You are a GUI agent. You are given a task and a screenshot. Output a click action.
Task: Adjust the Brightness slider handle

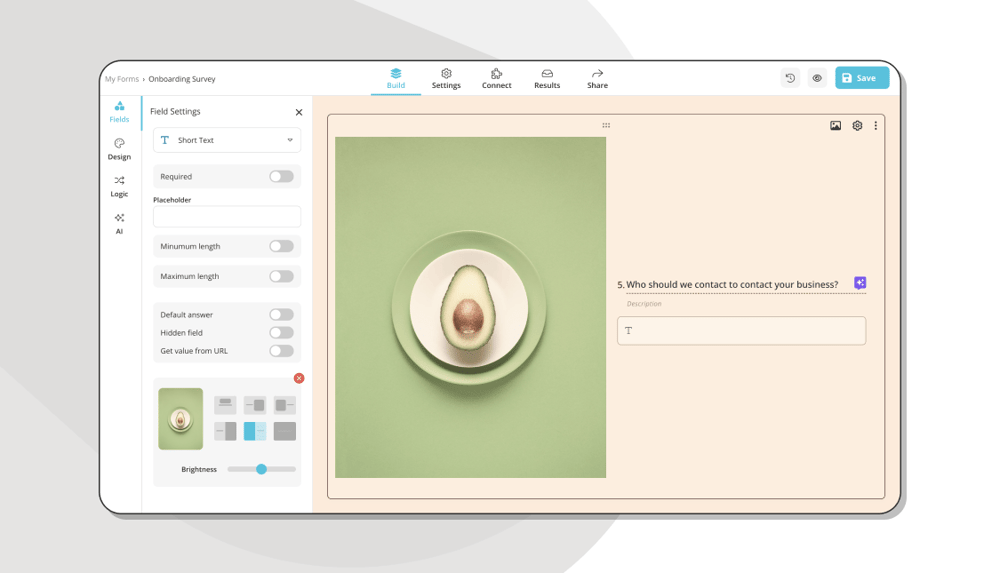[x=261, y=469]
